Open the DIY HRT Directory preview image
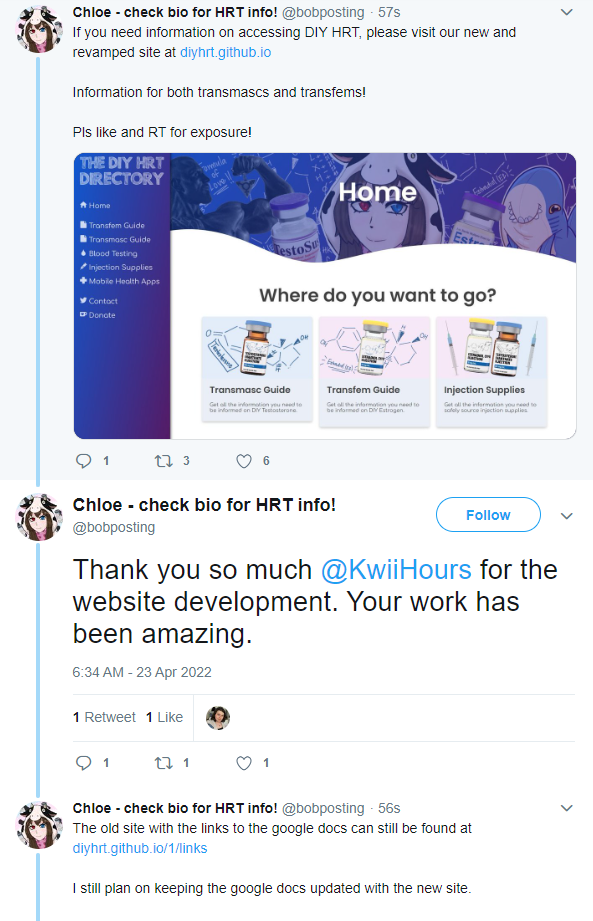 coord(325,296)
